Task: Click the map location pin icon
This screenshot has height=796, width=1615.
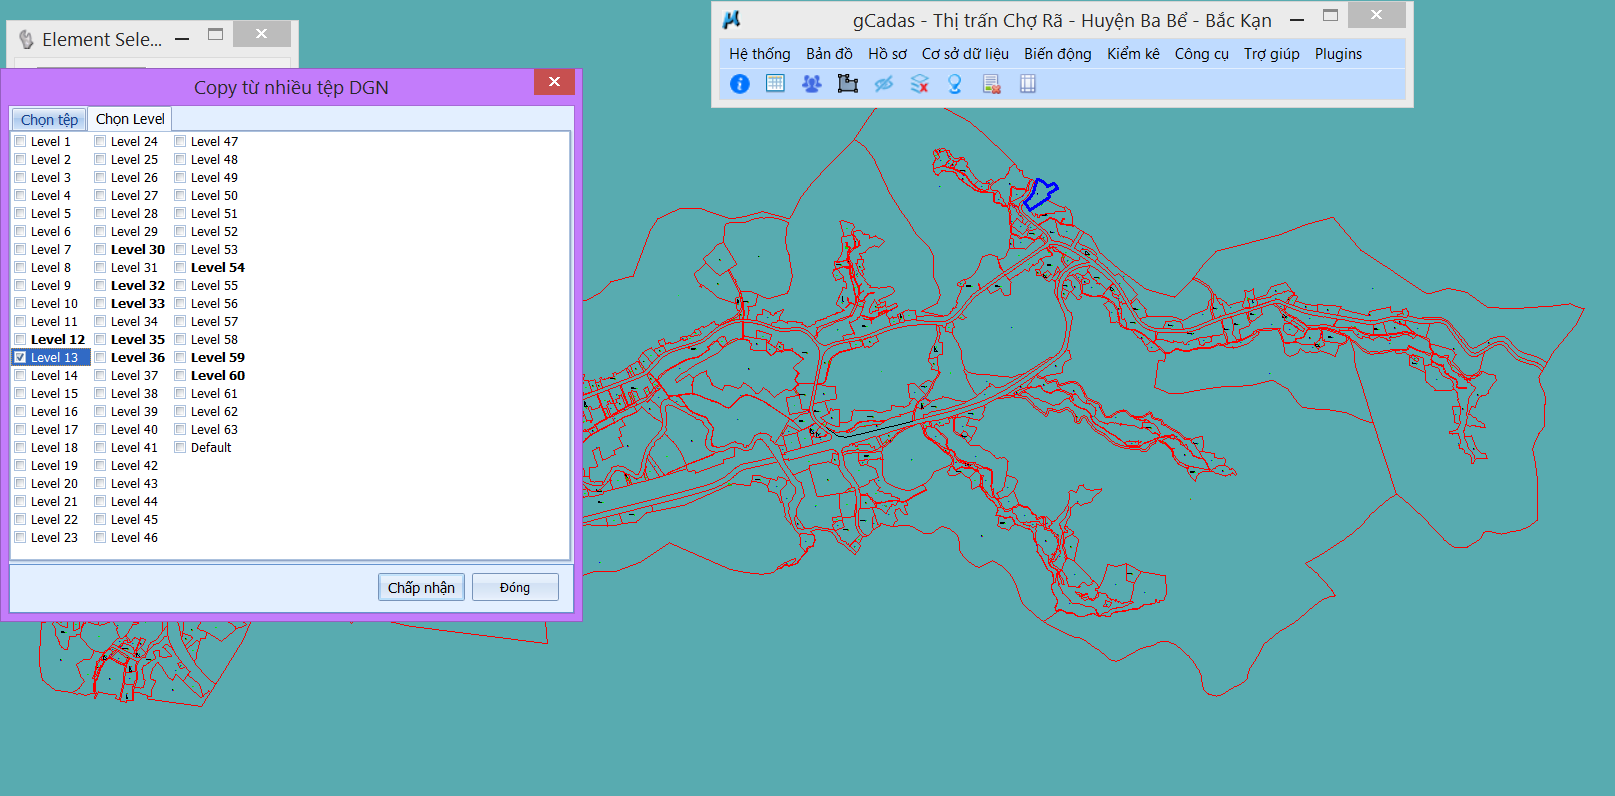Action: (955, 84)
